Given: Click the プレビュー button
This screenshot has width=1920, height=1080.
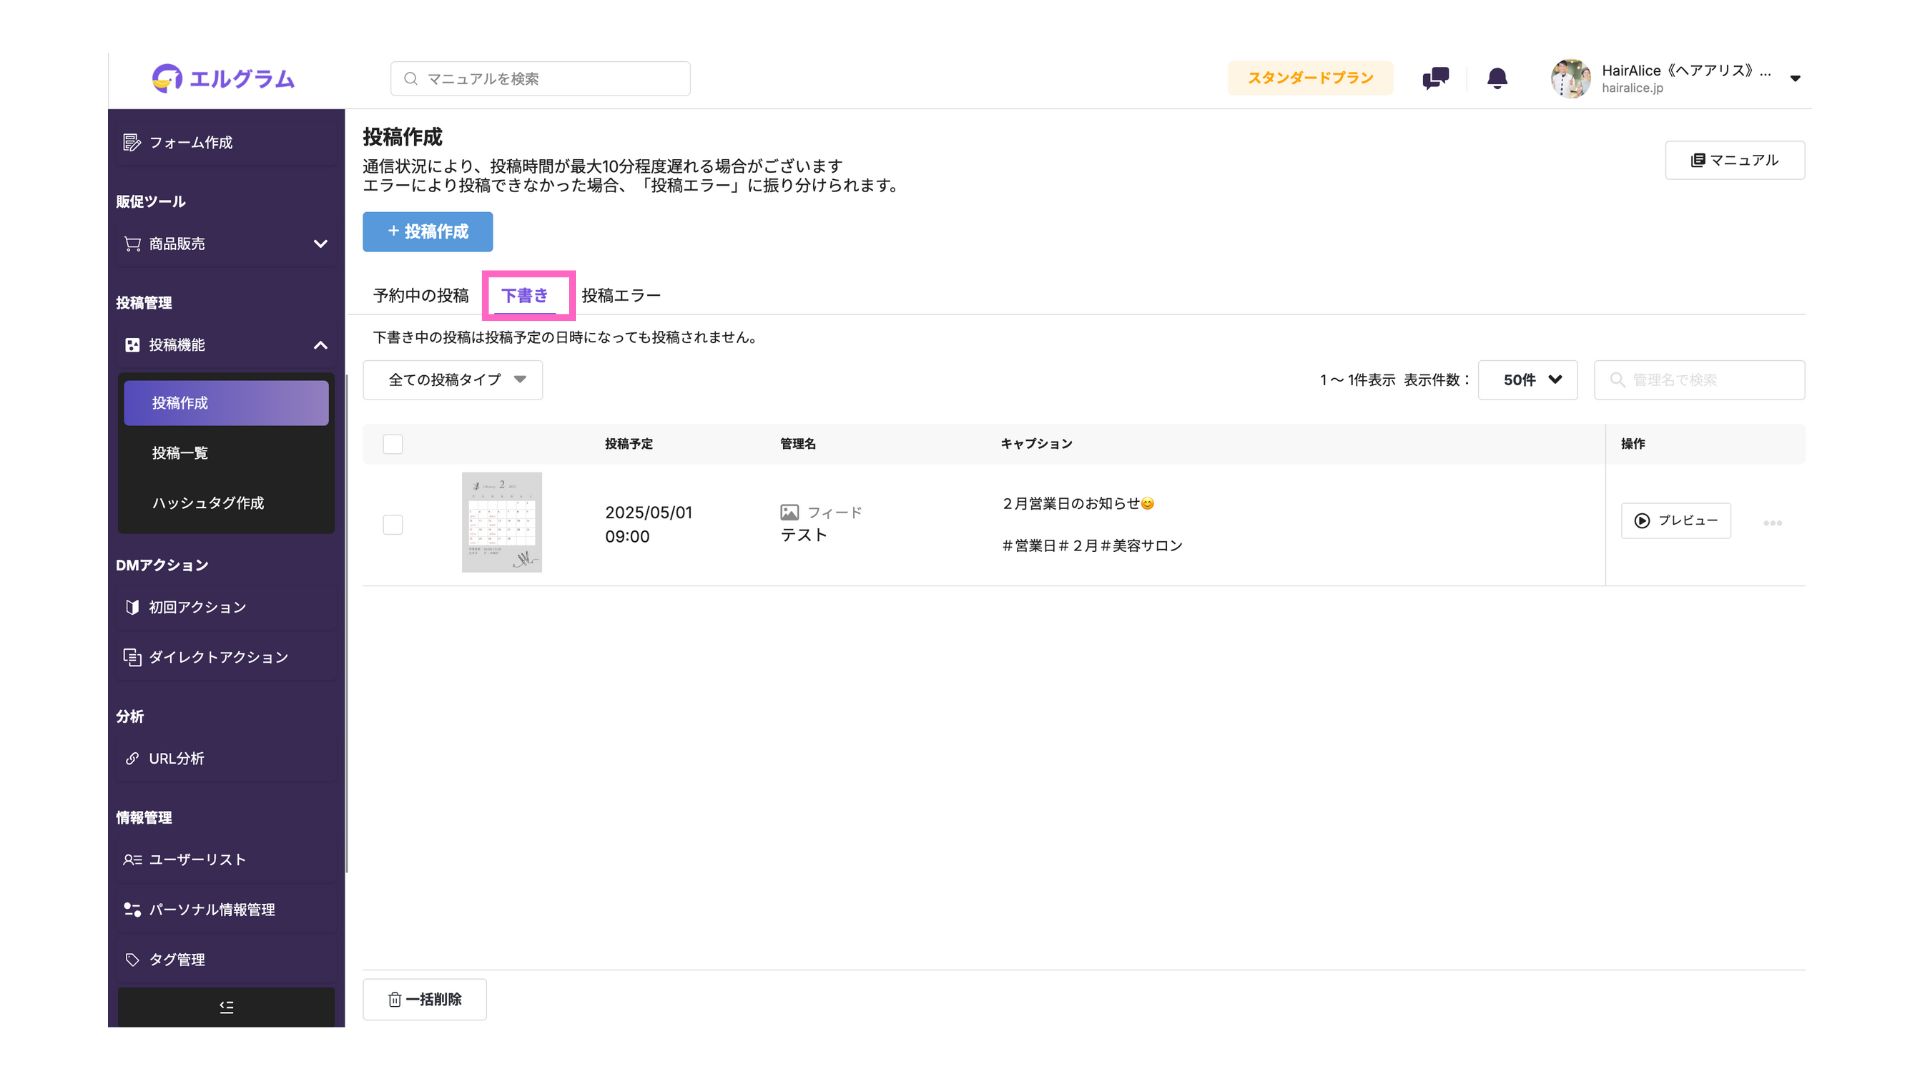Looking at the screenshot, I should 1675,521.
